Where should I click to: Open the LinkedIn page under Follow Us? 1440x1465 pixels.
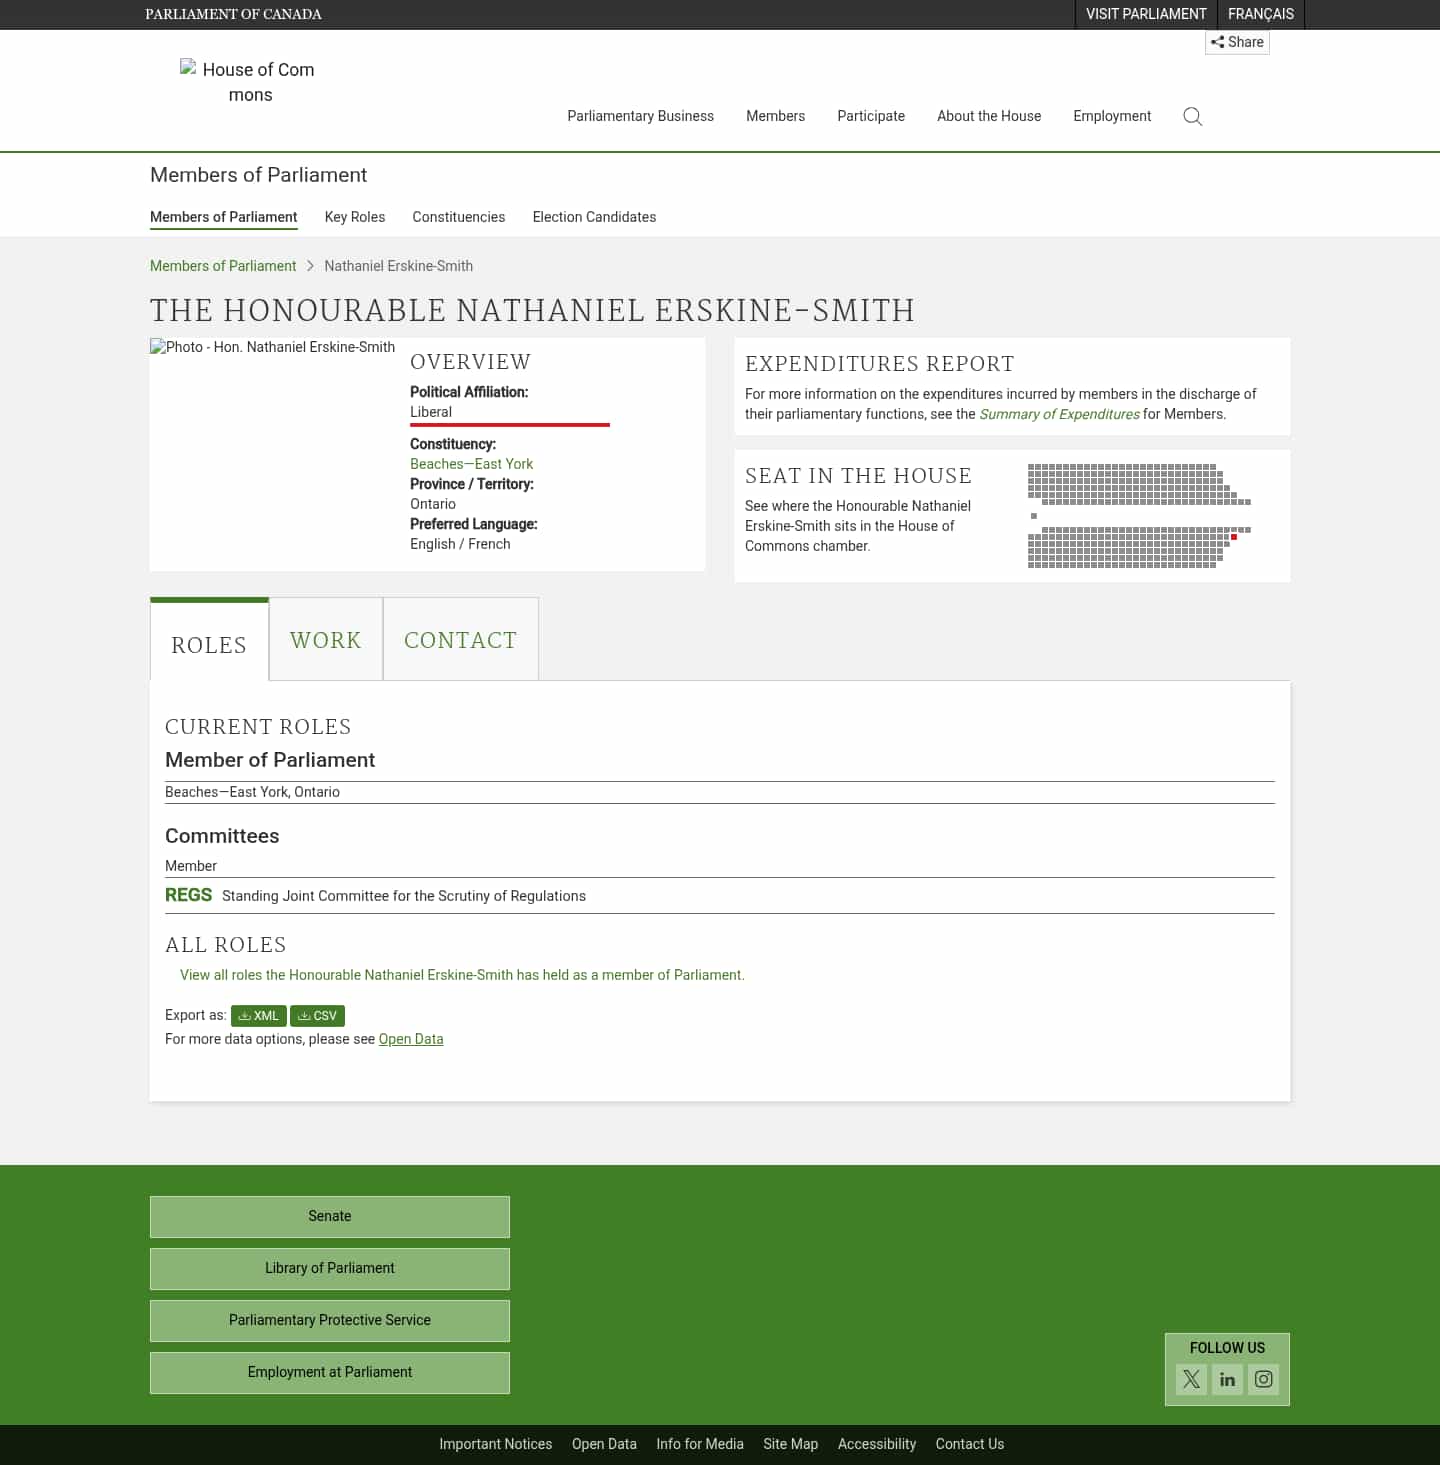1227,1379
